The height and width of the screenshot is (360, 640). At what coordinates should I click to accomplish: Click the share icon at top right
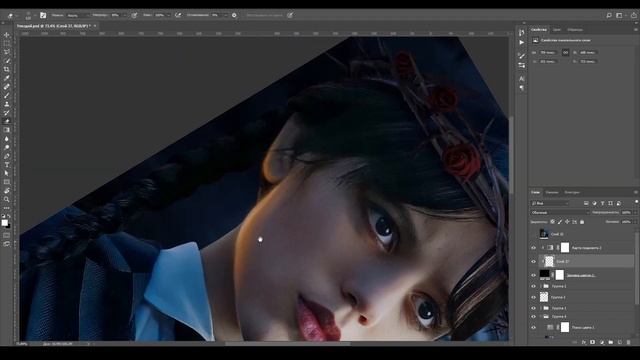pos(633,15)
